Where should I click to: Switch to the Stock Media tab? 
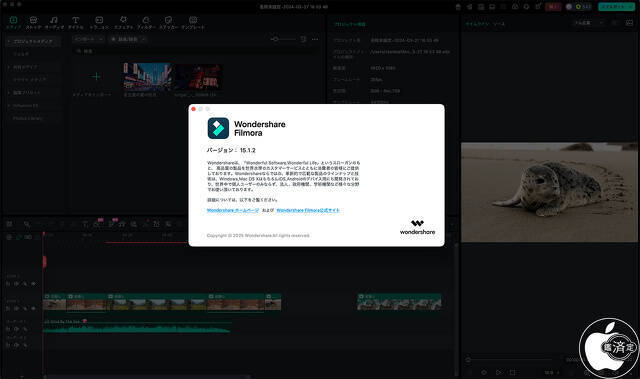click(x=33, y=22)
